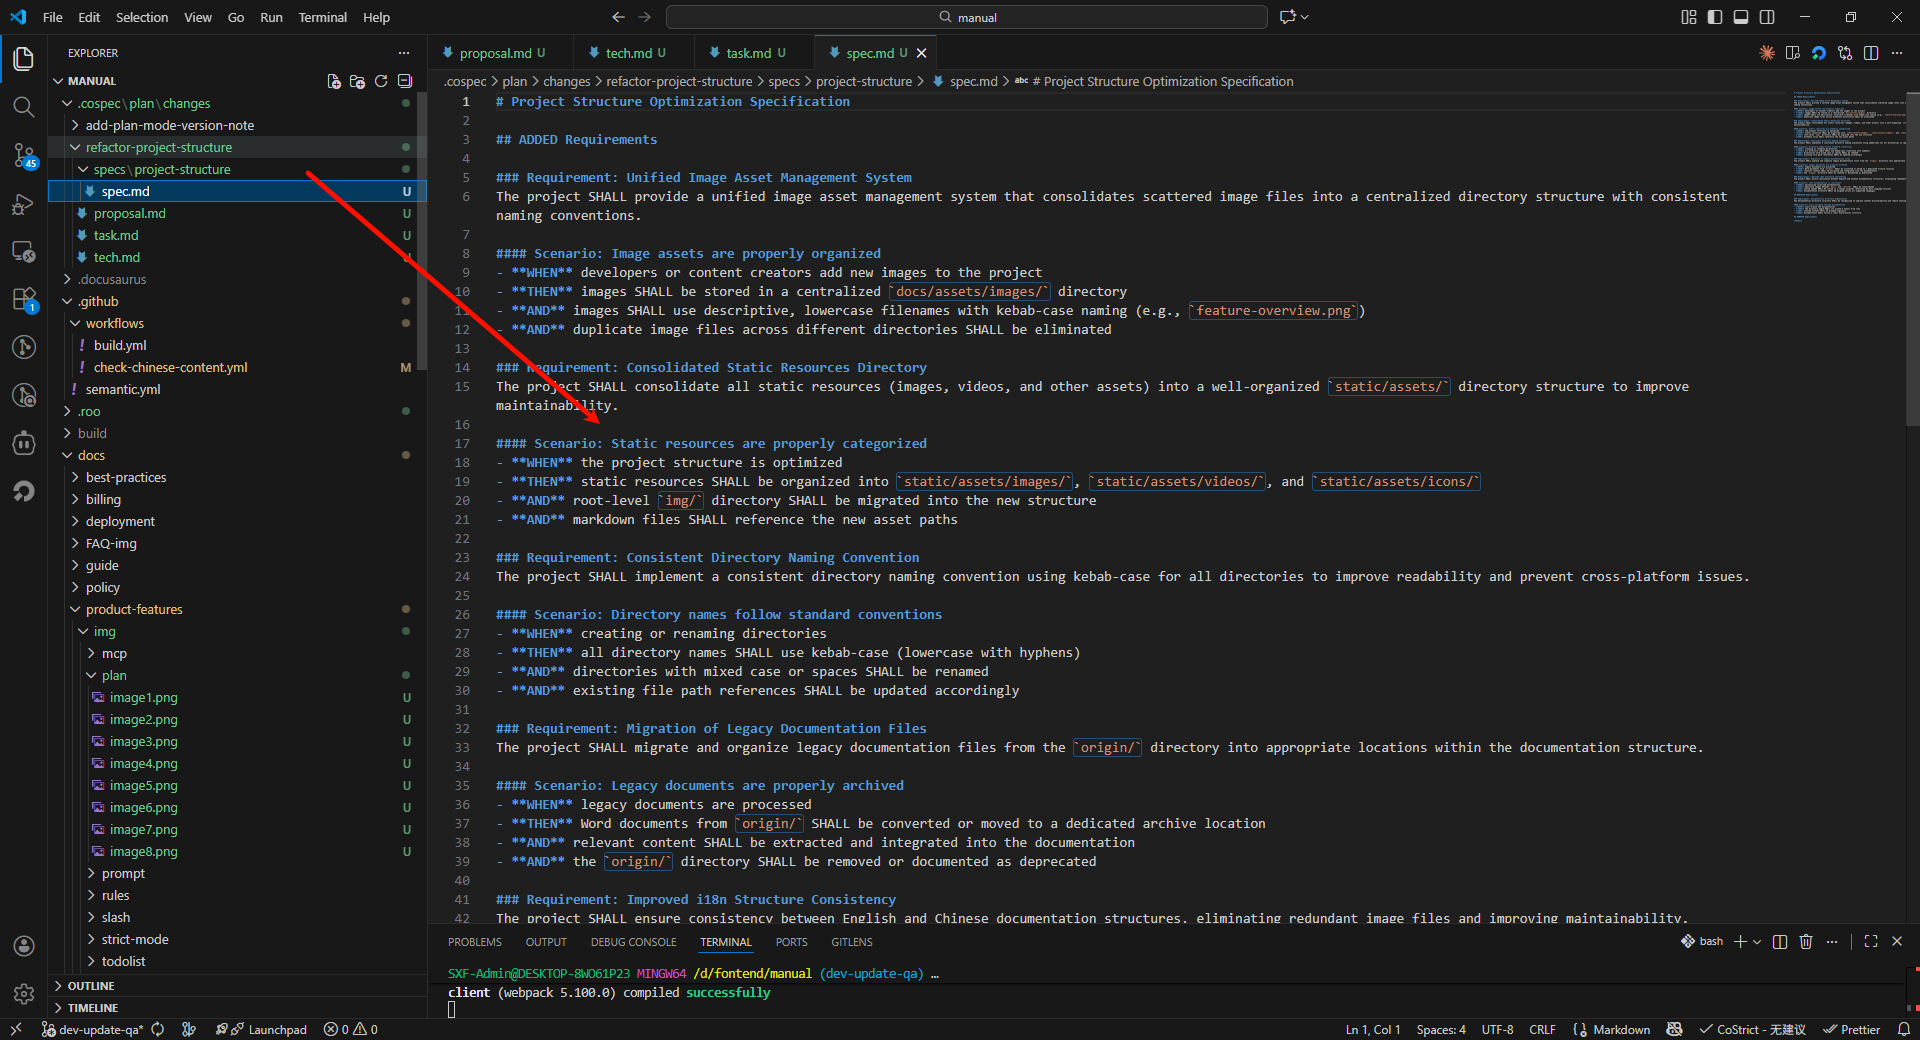Collapse all folders in Explorer
1920x1040 pixels.
click(x=405, y=81)
